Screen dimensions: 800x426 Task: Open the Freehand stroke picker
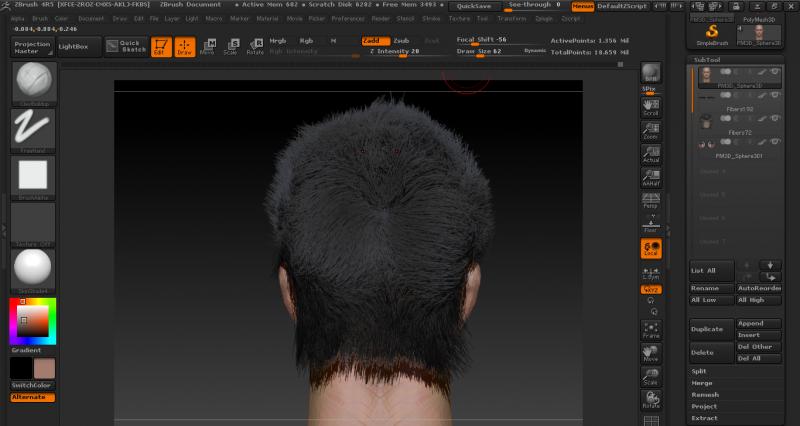click(34, 130)
